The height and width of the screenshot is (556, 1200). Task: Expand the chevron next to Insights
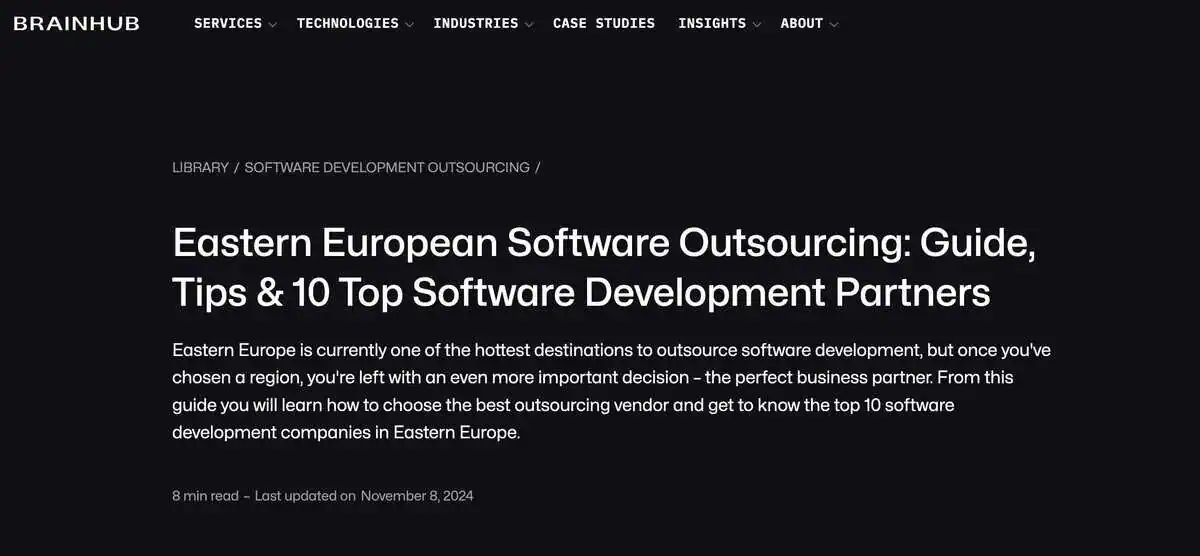click(757, 24)
